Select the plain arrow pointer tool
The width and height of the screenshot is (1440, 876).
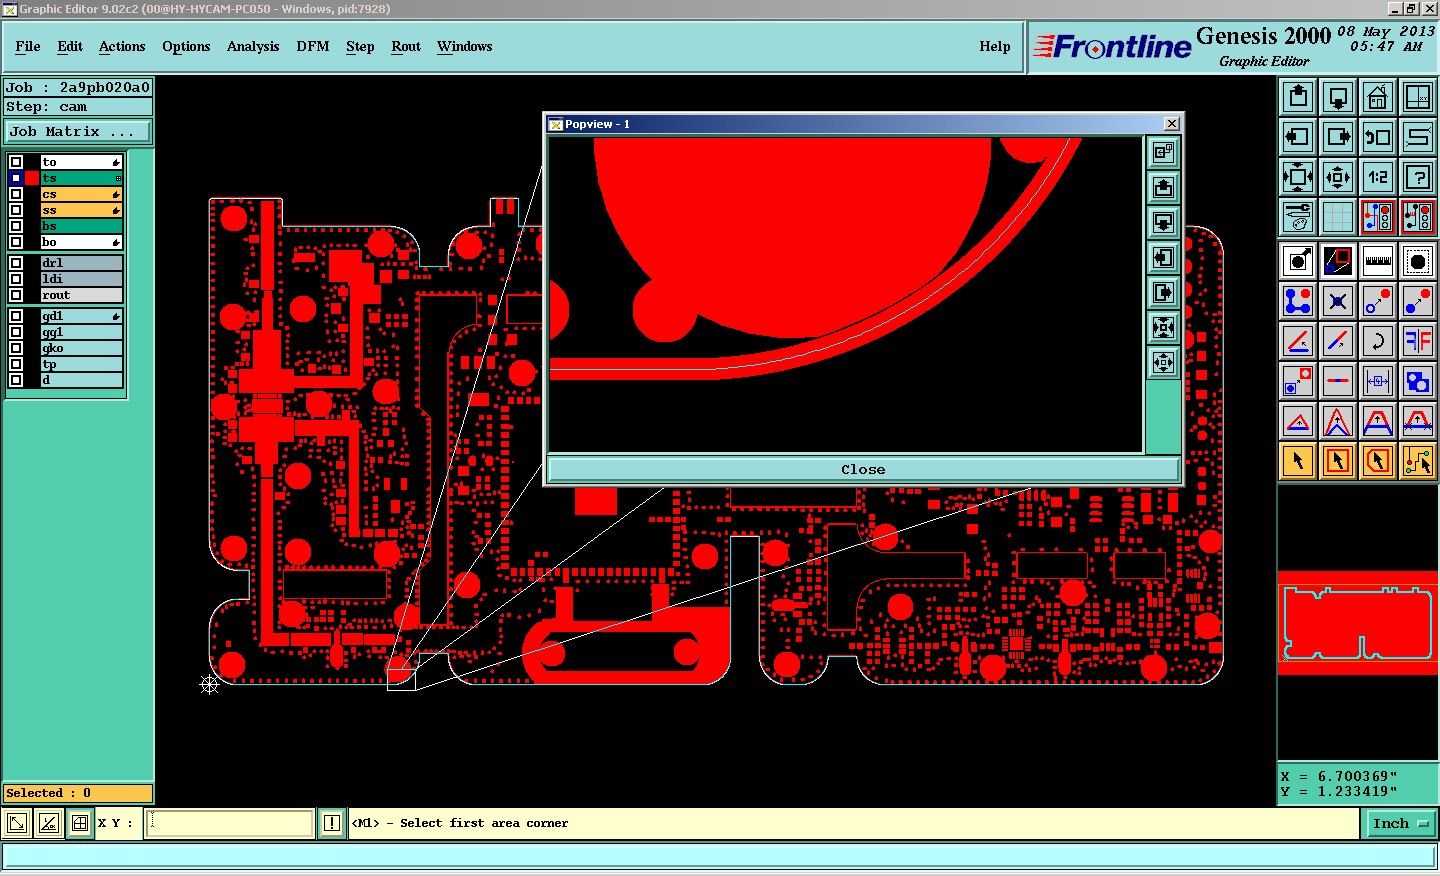click(1298, 461)
